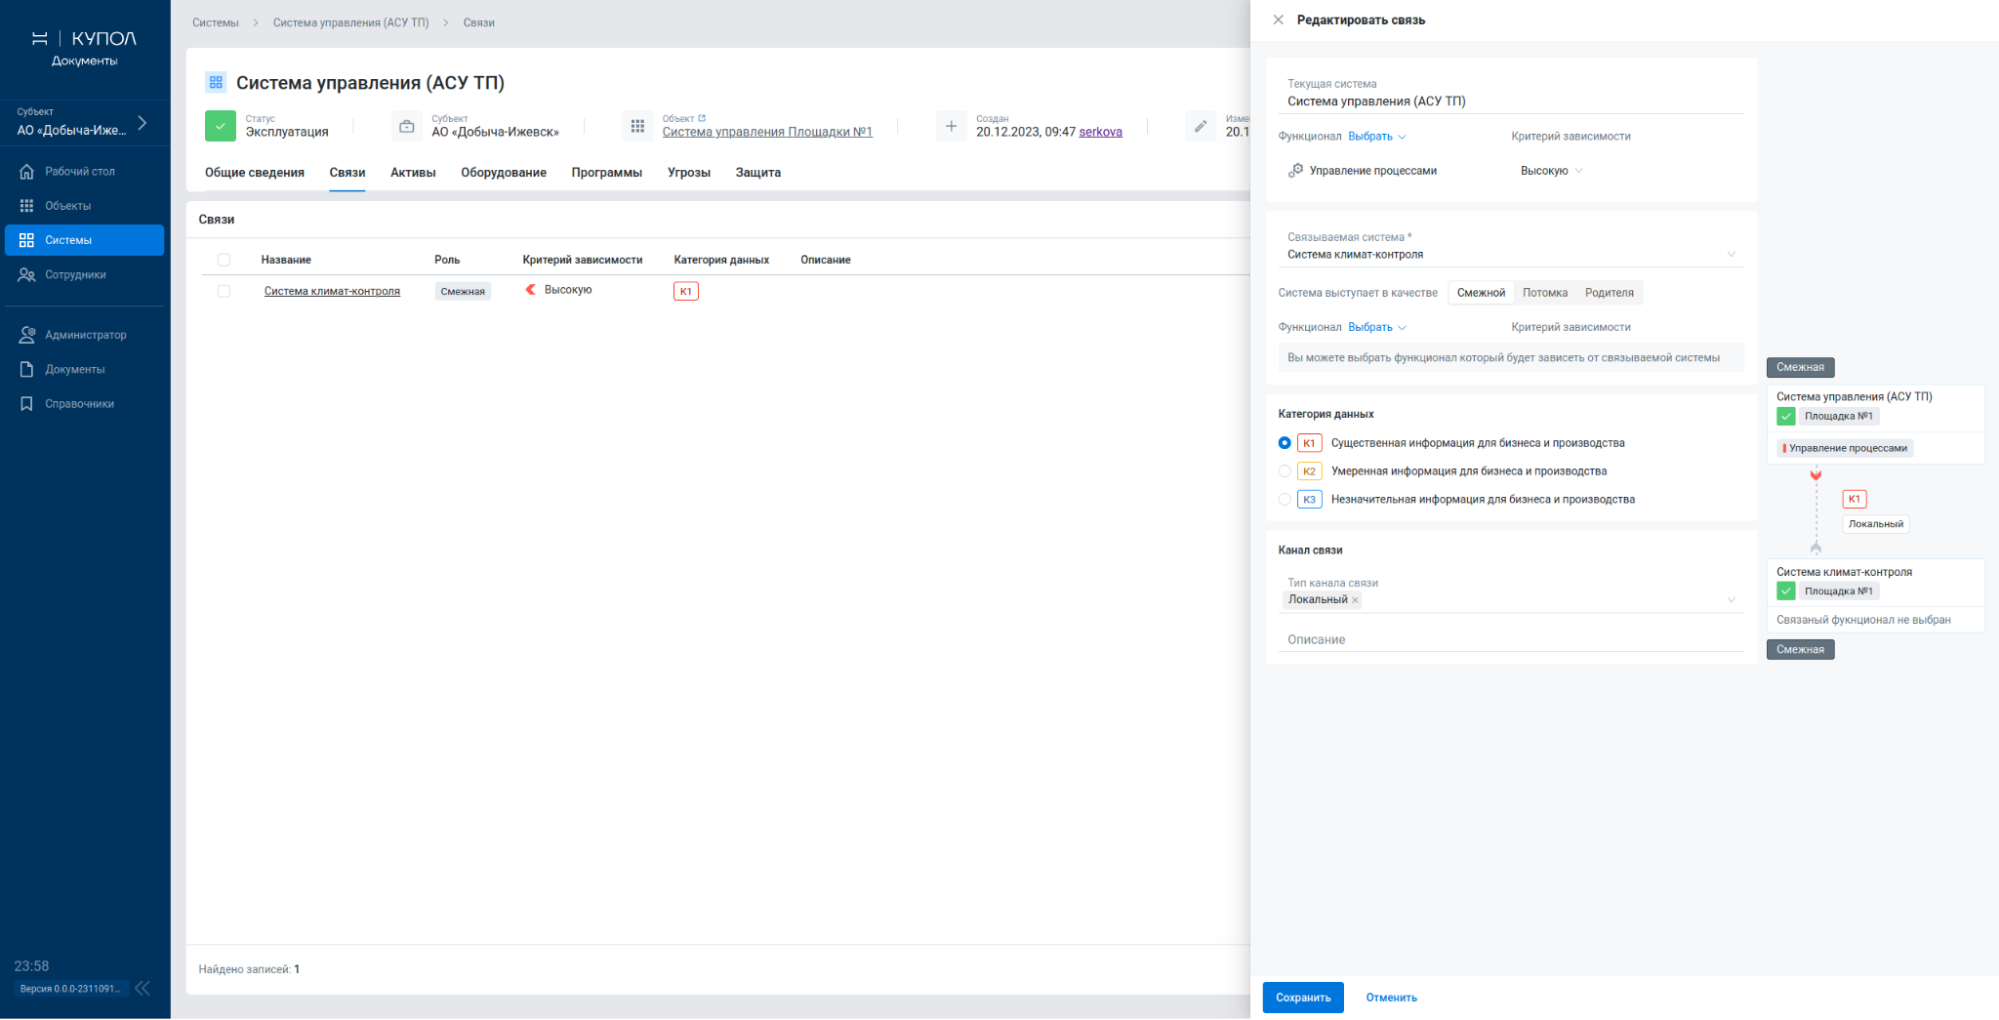The width and height of the screenshot is (1999, 1020).
Task: Open Сотрудники people icon
Action: click(27, 275)
